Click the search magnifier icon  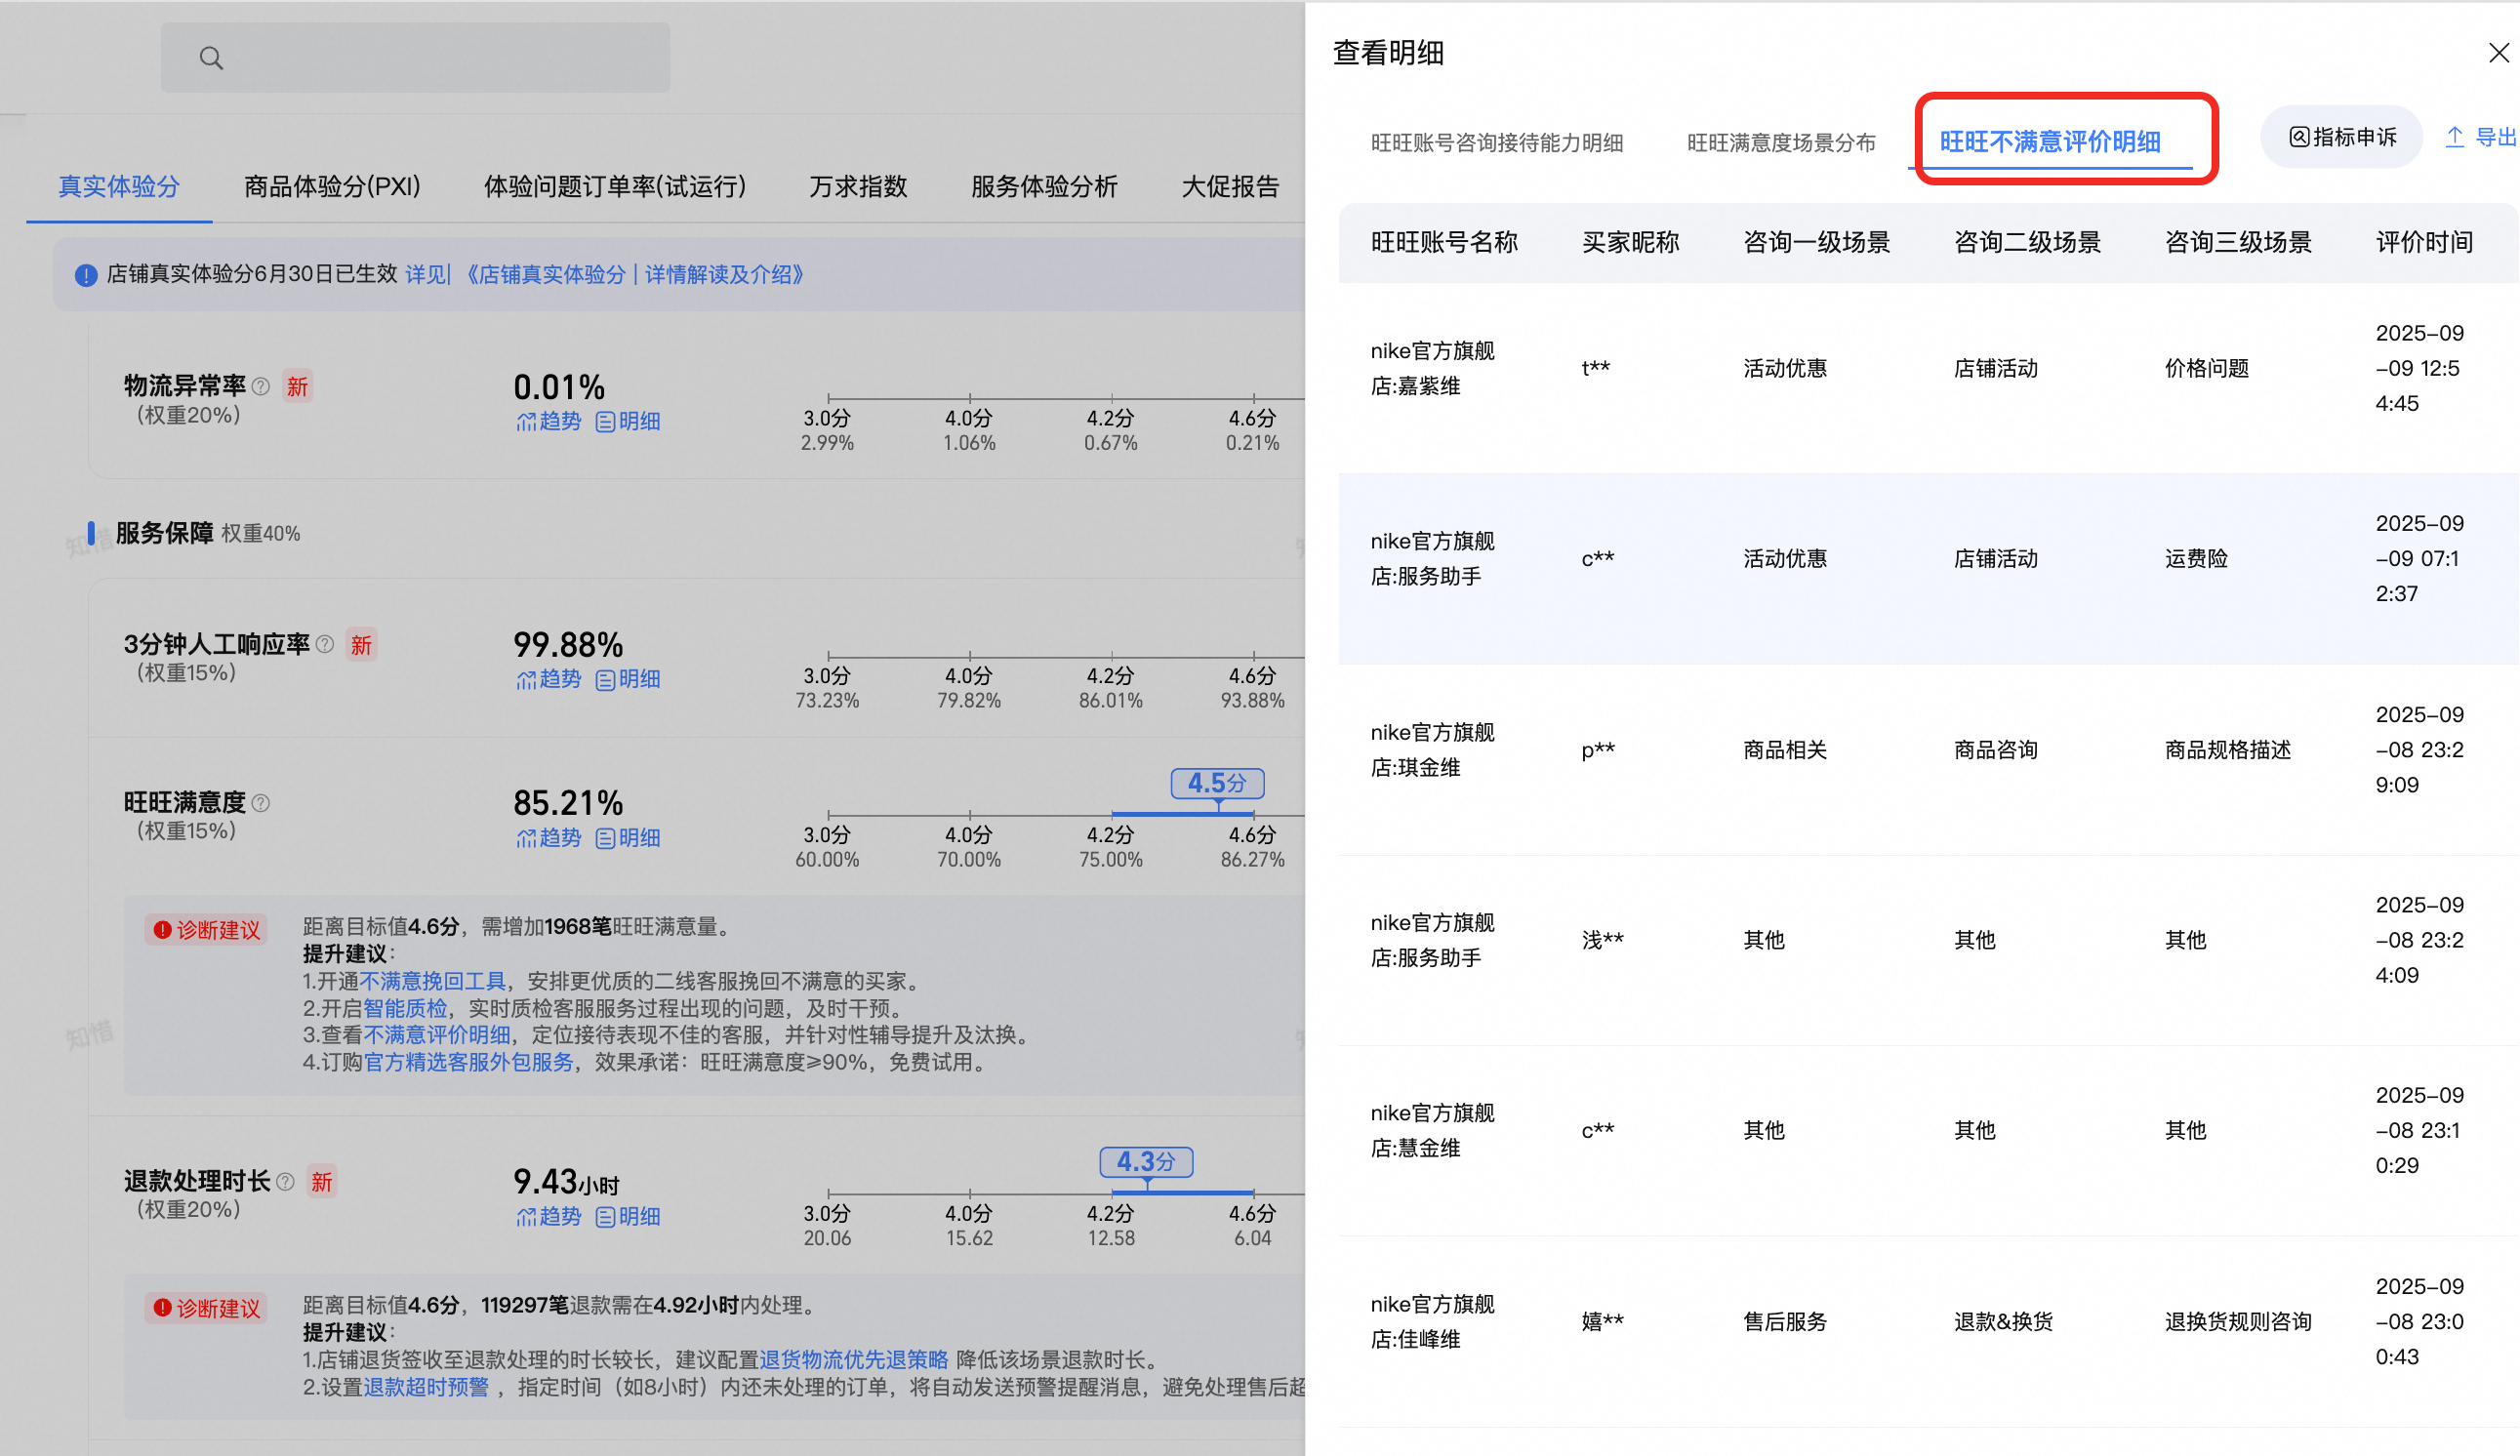(210, 58)
